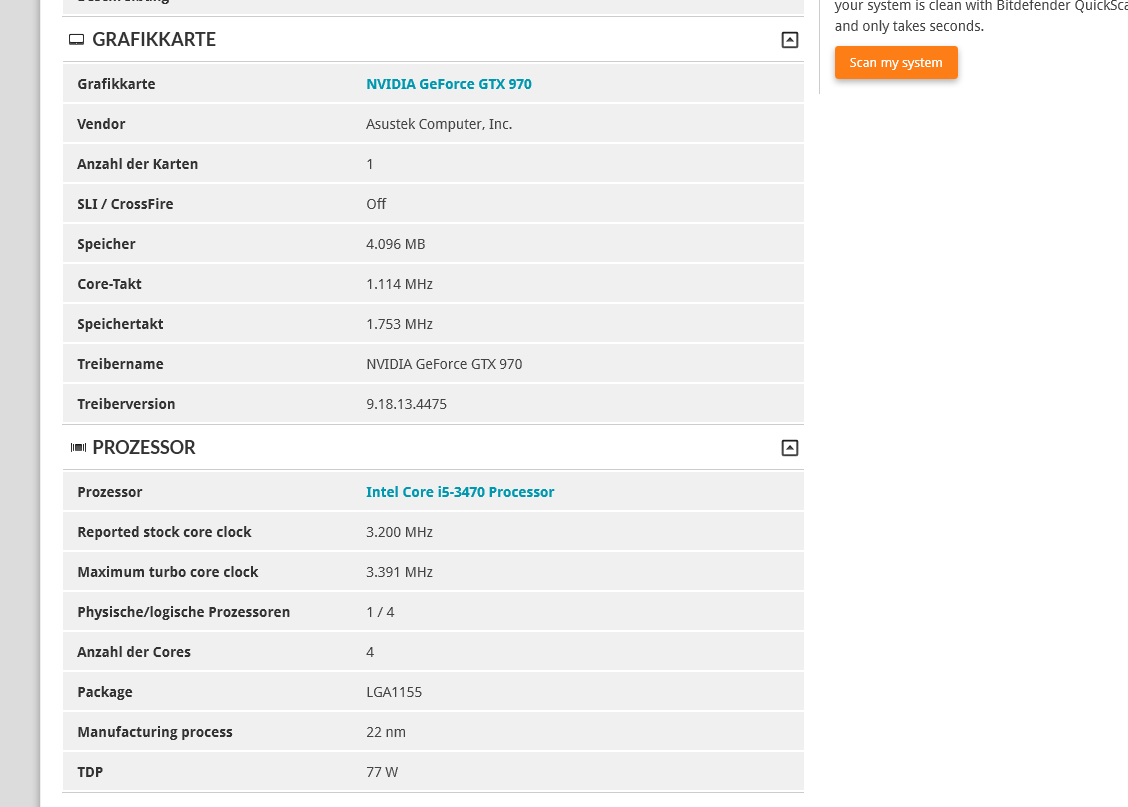The image size is (1128, 807).
Task: Select the vendor value Asustek Computer, Inc.
Action: point(439,124)
